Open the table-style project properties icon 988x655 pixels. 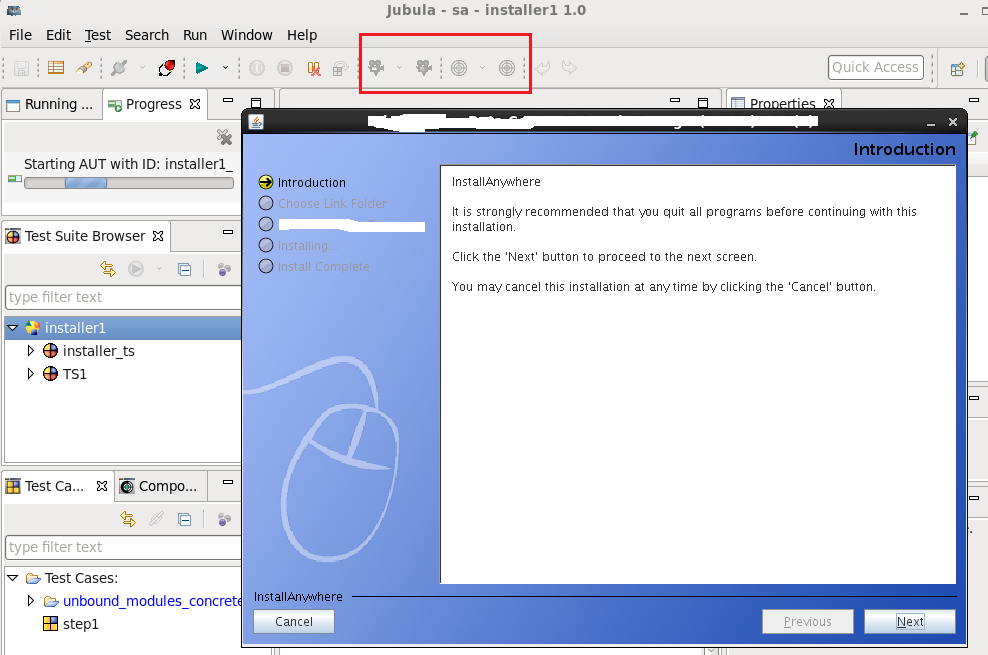point(56,67)
